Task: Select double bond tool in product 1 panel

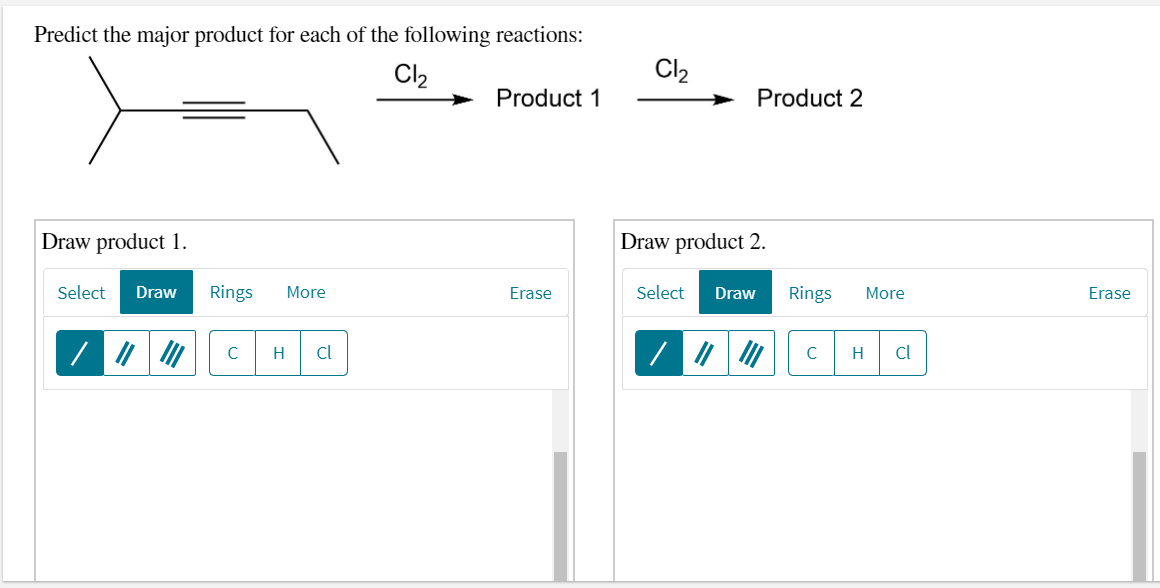Action: (x=126, y=353)
